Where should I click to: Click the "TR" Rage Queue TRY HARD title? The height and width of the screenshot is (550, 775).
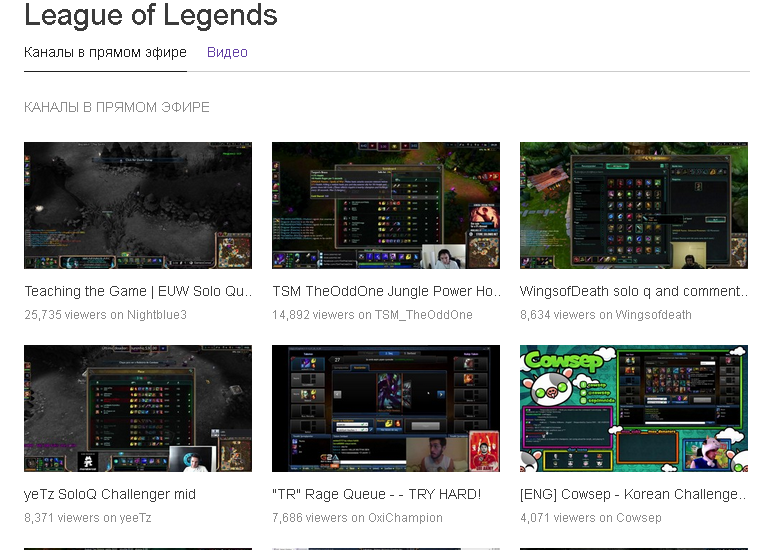377,495
